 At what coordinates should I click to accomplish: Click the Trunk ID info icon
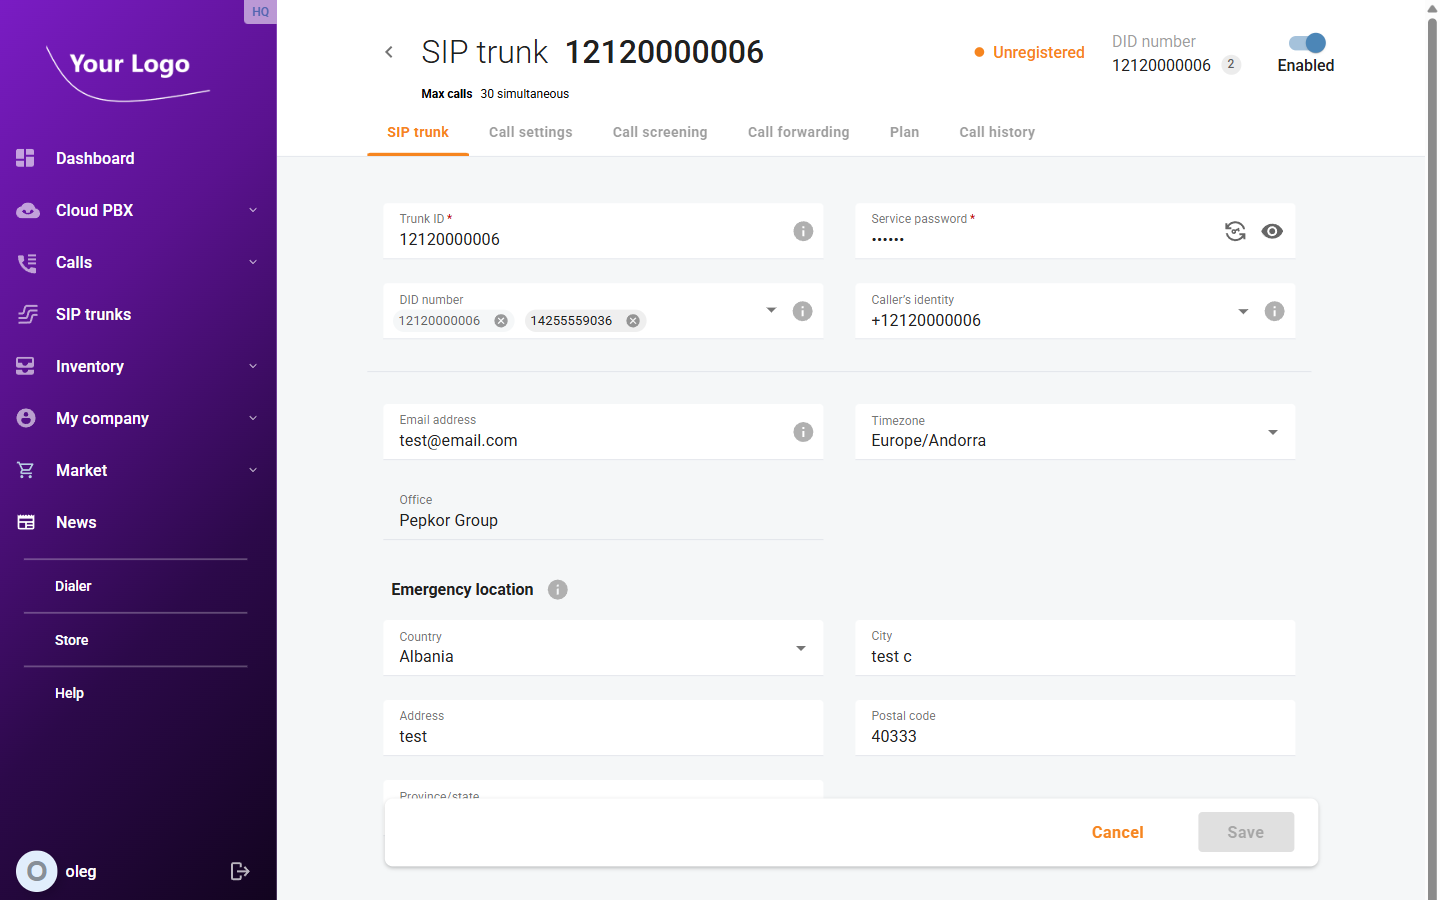point(803,231)
